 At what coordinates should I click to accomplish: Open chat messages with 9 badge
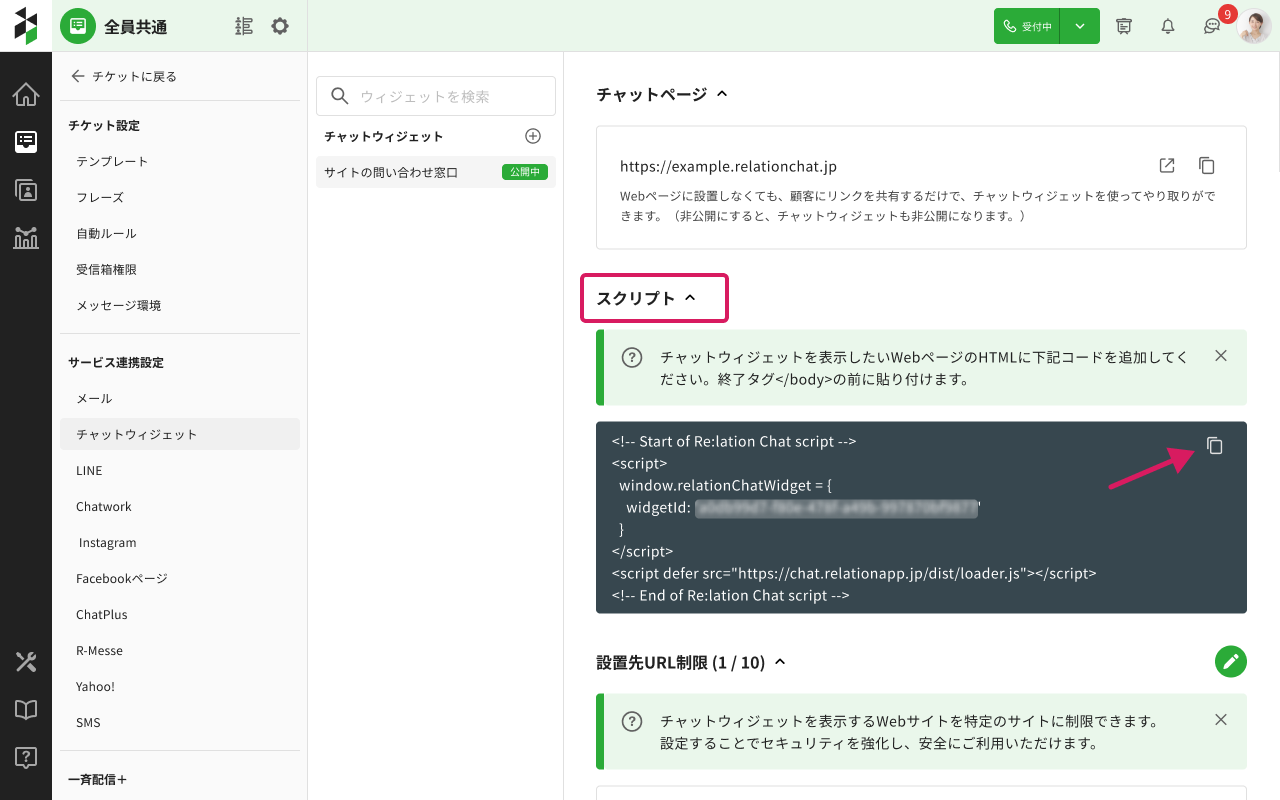1212,26
